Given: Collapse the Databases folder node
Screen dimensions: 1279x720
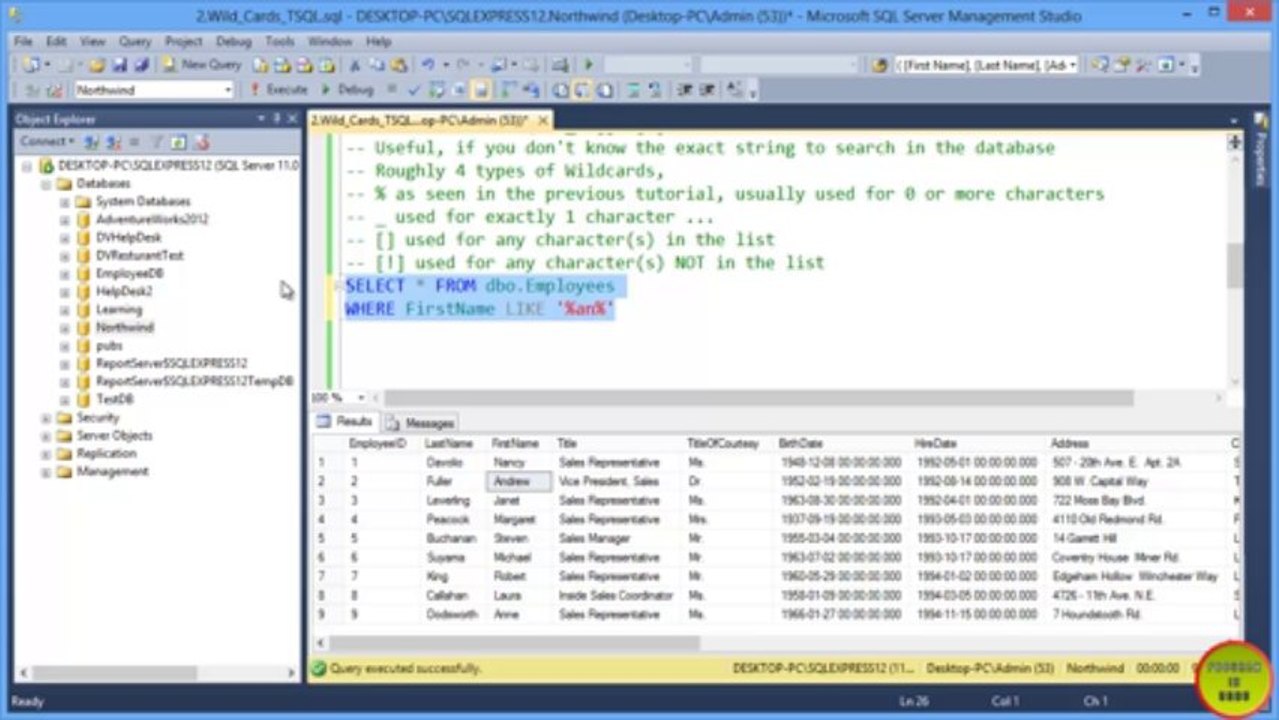Looking at the screenshot, I should click(x=46, y=184).
